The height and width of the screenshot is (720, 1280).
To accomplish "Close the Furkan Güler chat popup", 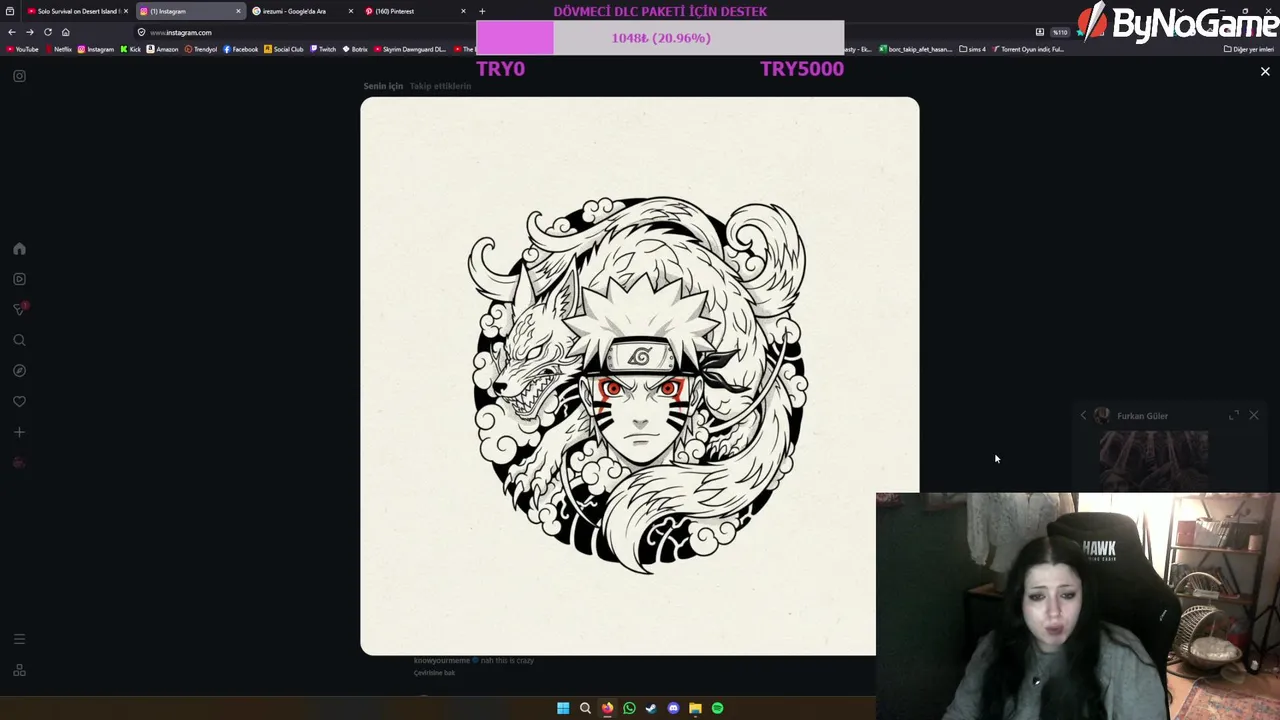I will click(x=1254, y=415).
